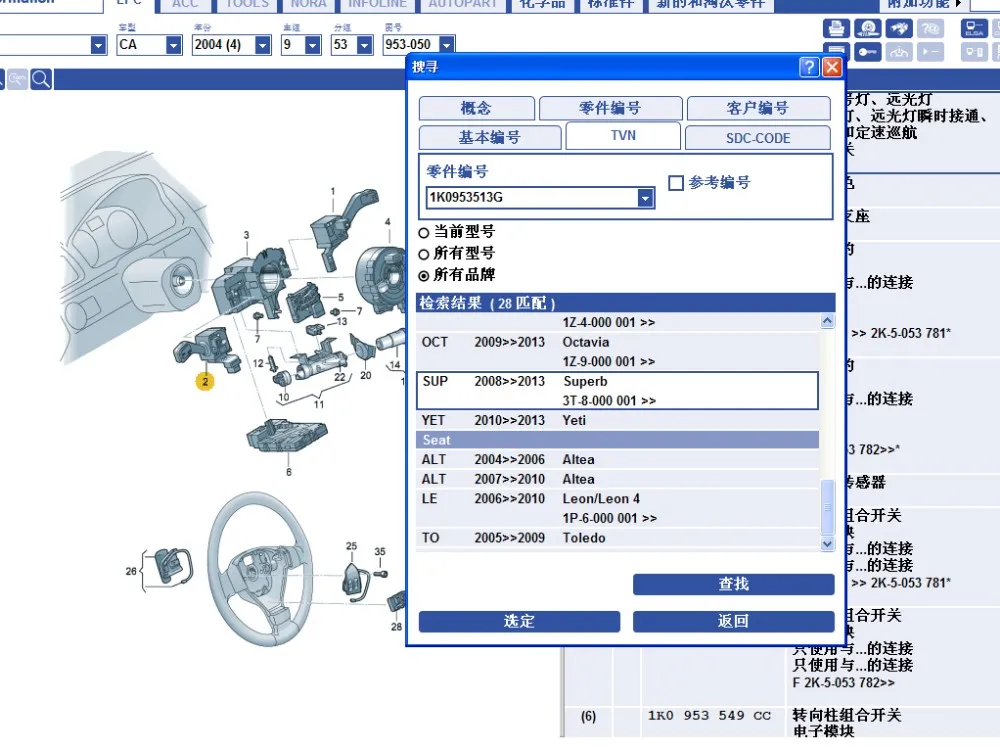Click the help question-mark in search dialog title
The image size is (1000, 747).
809,67
